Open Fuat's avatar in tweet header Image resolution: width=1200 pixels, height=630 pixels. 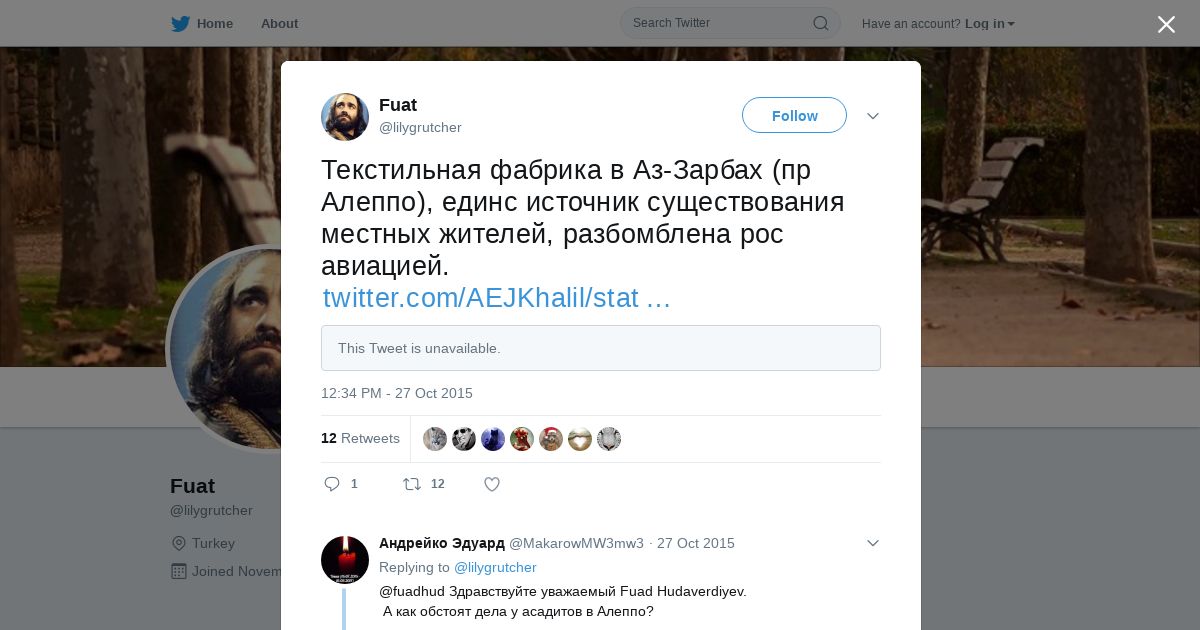pos(345,117)
